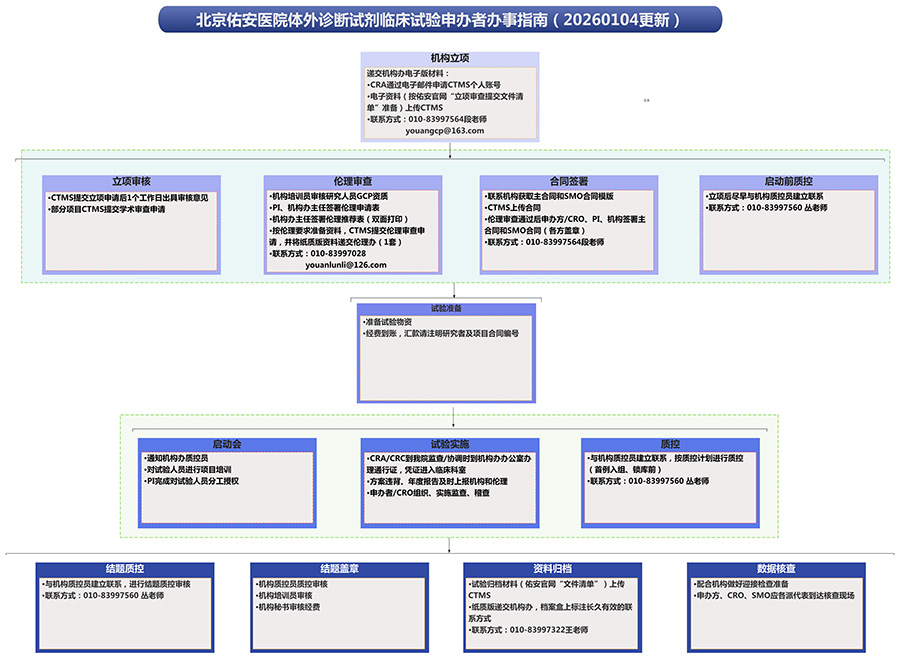Click "机构培训员审核研究人员GCP资质" line
The height and width of the screenshot is (659, 900).
(328, 196)
